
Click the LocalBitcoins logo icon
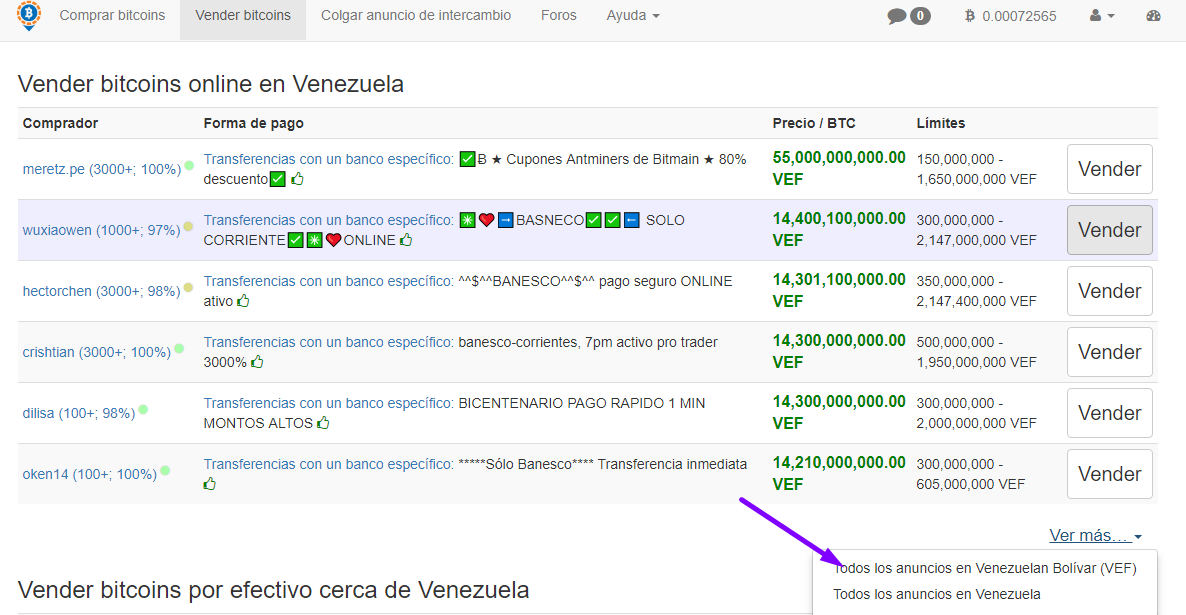point(29,15)
